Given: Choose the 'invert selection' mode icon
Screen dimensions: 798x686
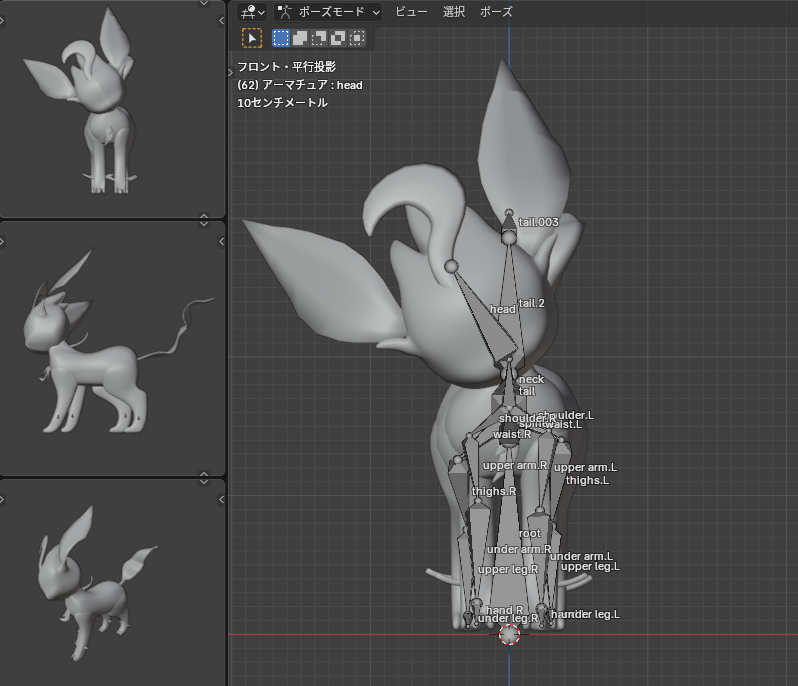Looking at the screenshot, I should point(338,38).
